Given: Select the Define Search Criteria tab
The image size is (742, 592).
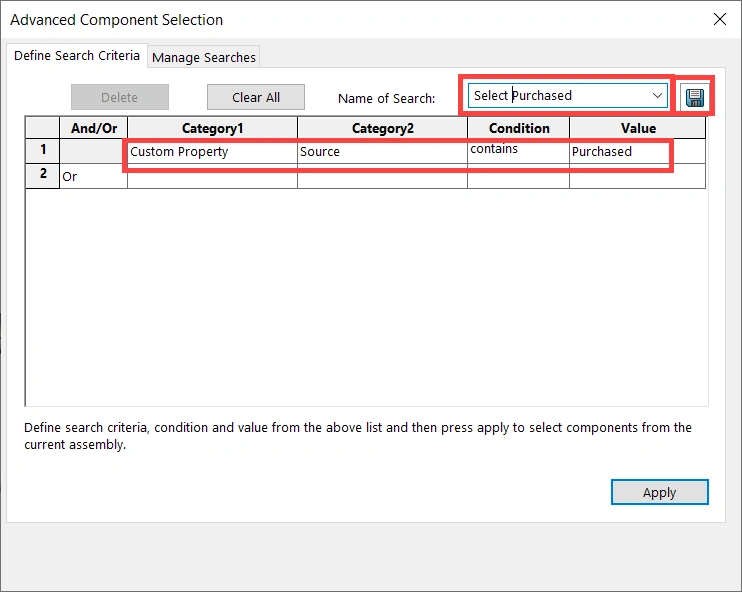Looking at the screenshot, I should [x=77, y=56].
